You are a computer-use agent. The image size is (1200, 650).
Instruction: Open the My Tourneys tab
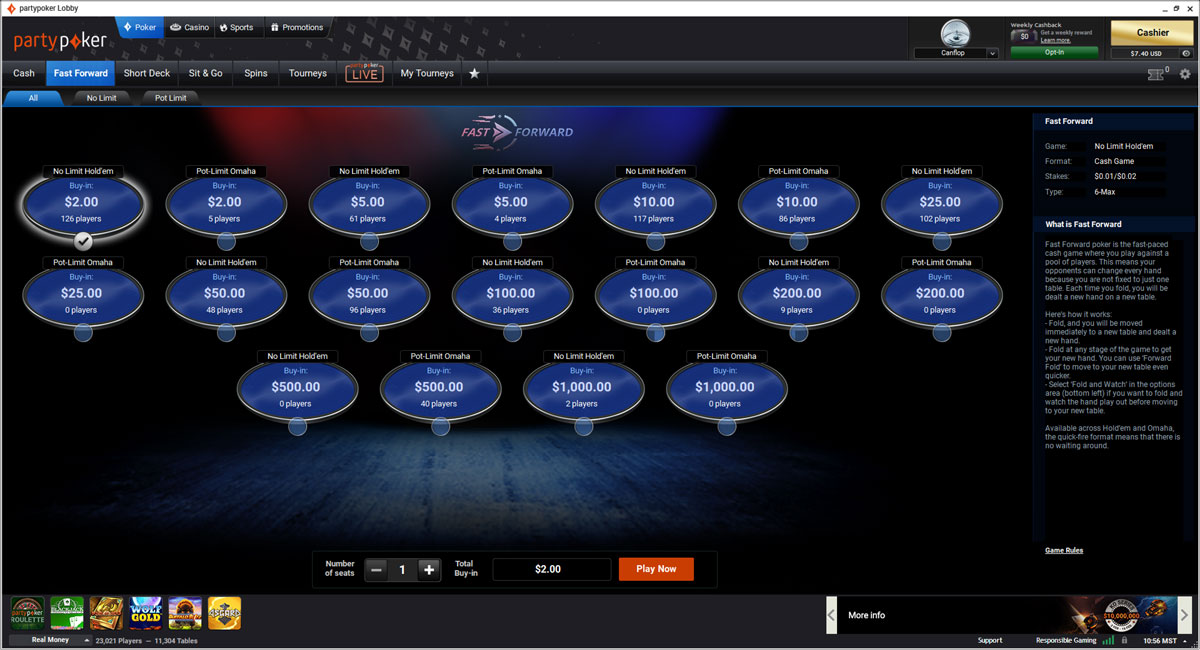coord(427,73)
